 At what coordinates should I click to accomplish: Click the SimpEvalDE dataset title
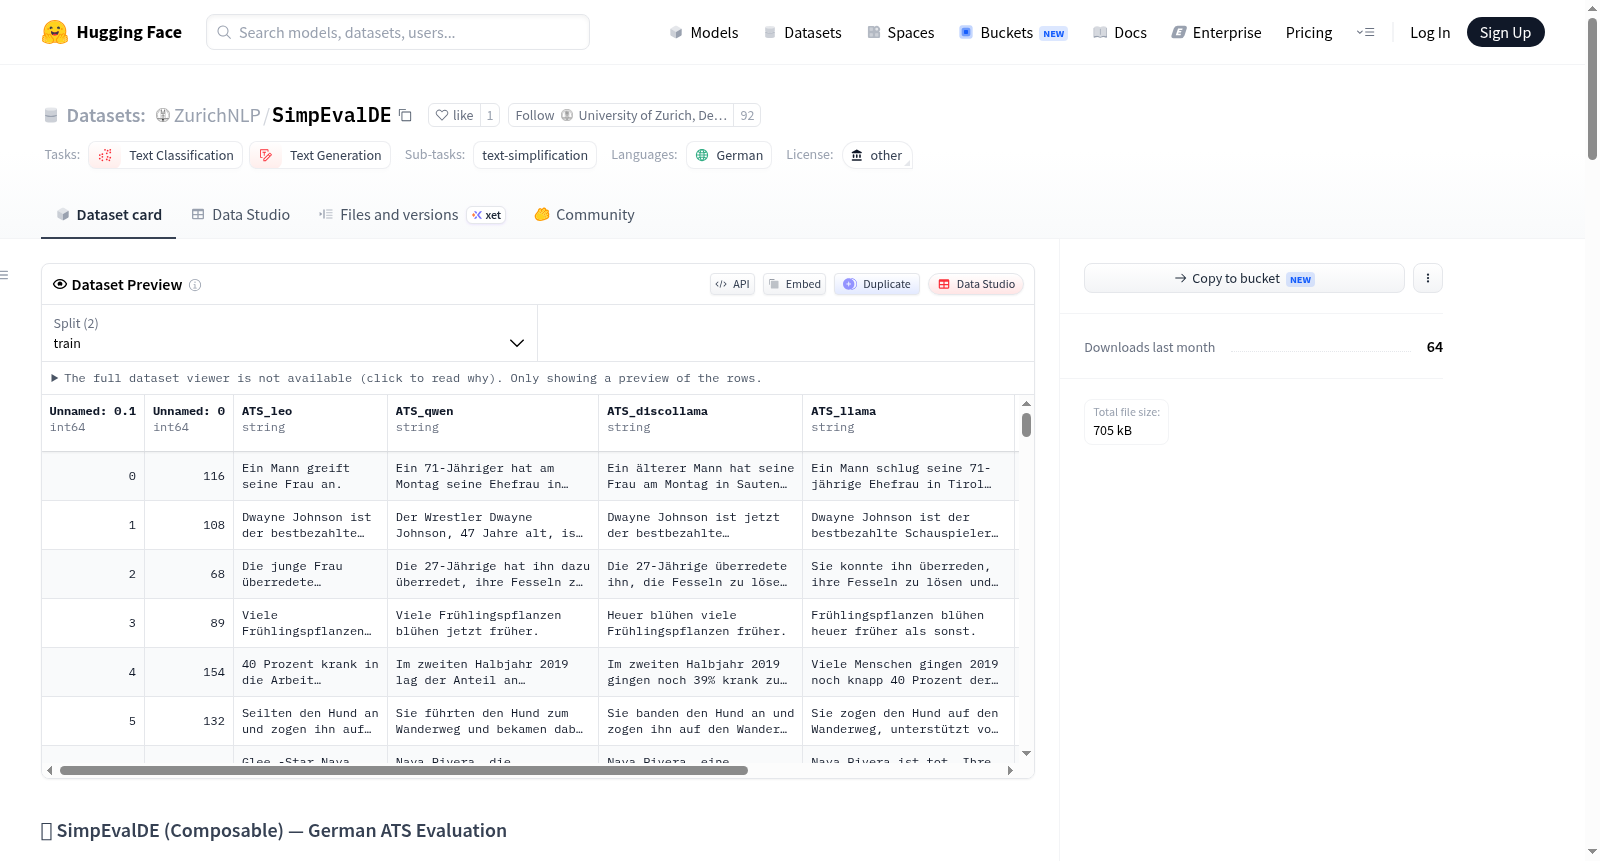(331, 115)
